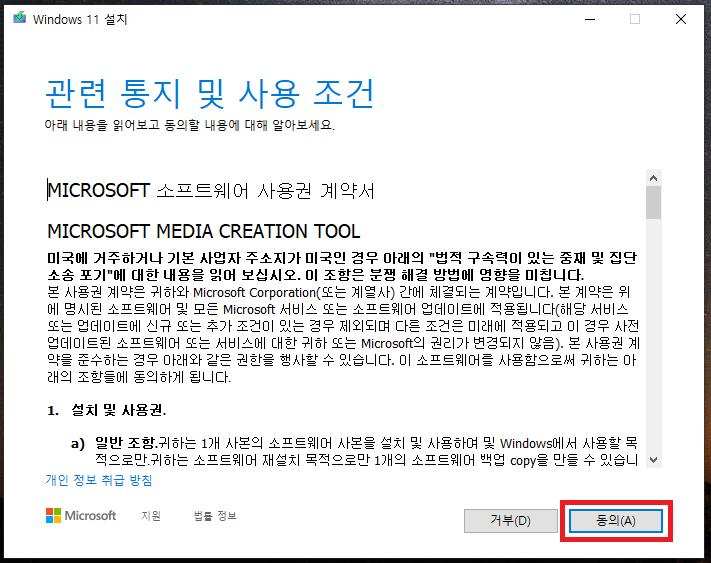
Task: Click the '1. 설치 및 사용권.' section heading
Action: [107, 410]
